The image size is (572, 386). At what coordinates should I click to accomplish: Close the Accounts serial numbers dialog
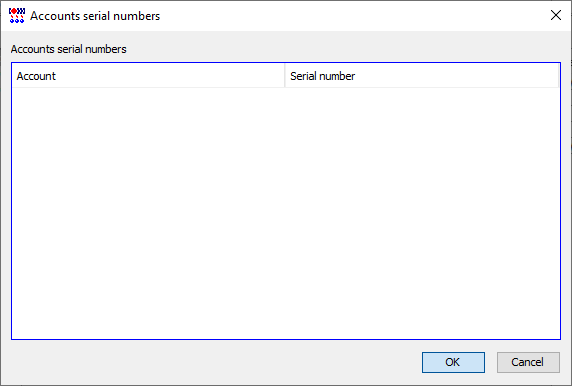click(556, 15)
